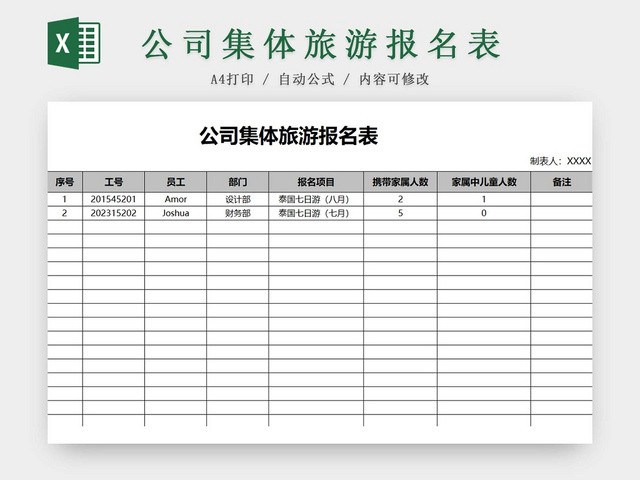Select the 序号 column header

65,182
